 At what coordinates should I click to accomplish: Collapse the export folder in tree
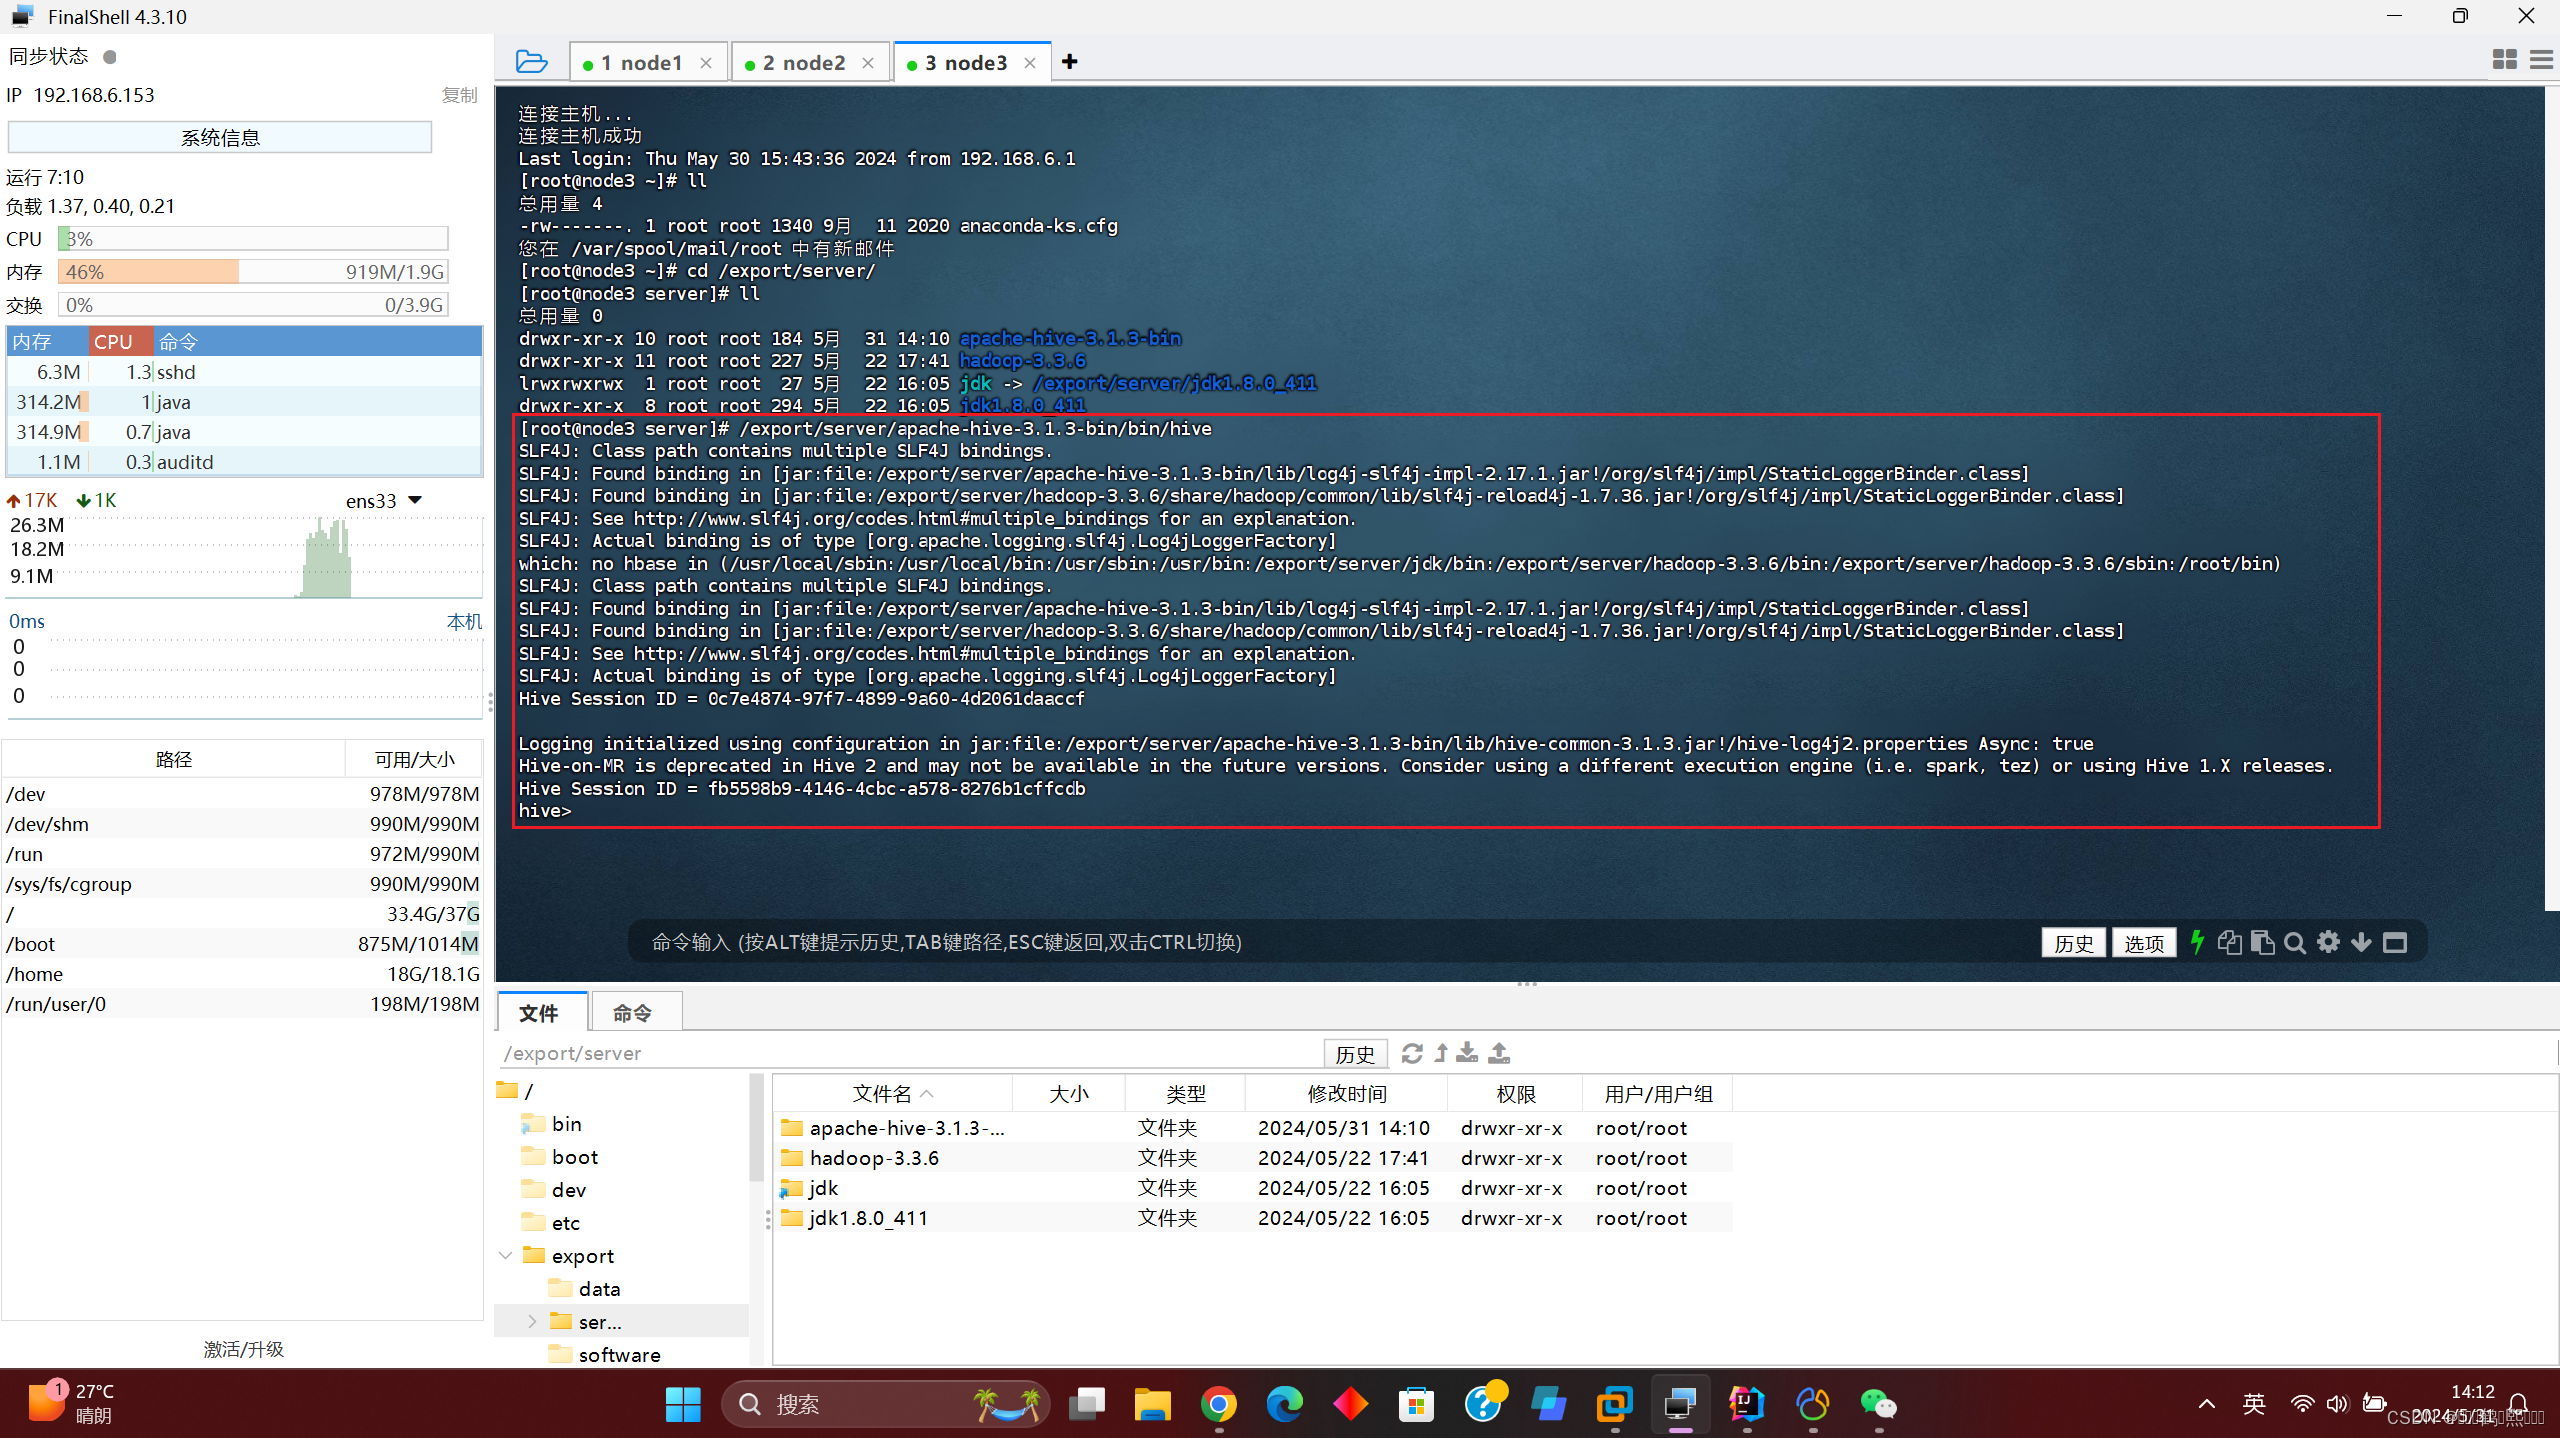point(506,1256)
